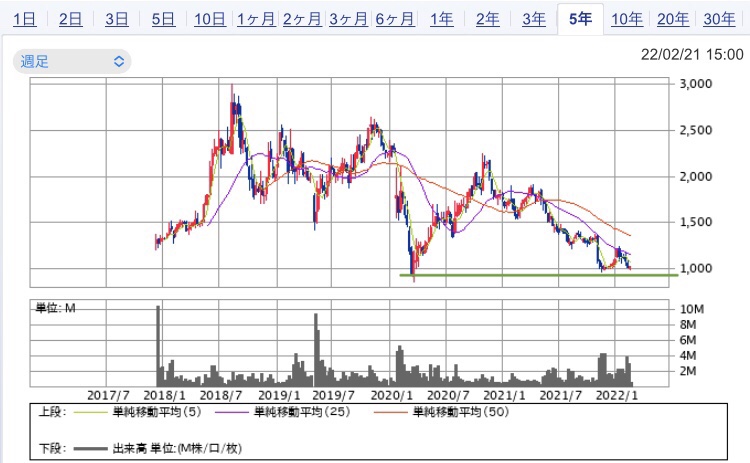Switch to the 2ヶ月 chart range
750x463 pixels.
click(302, 19)
